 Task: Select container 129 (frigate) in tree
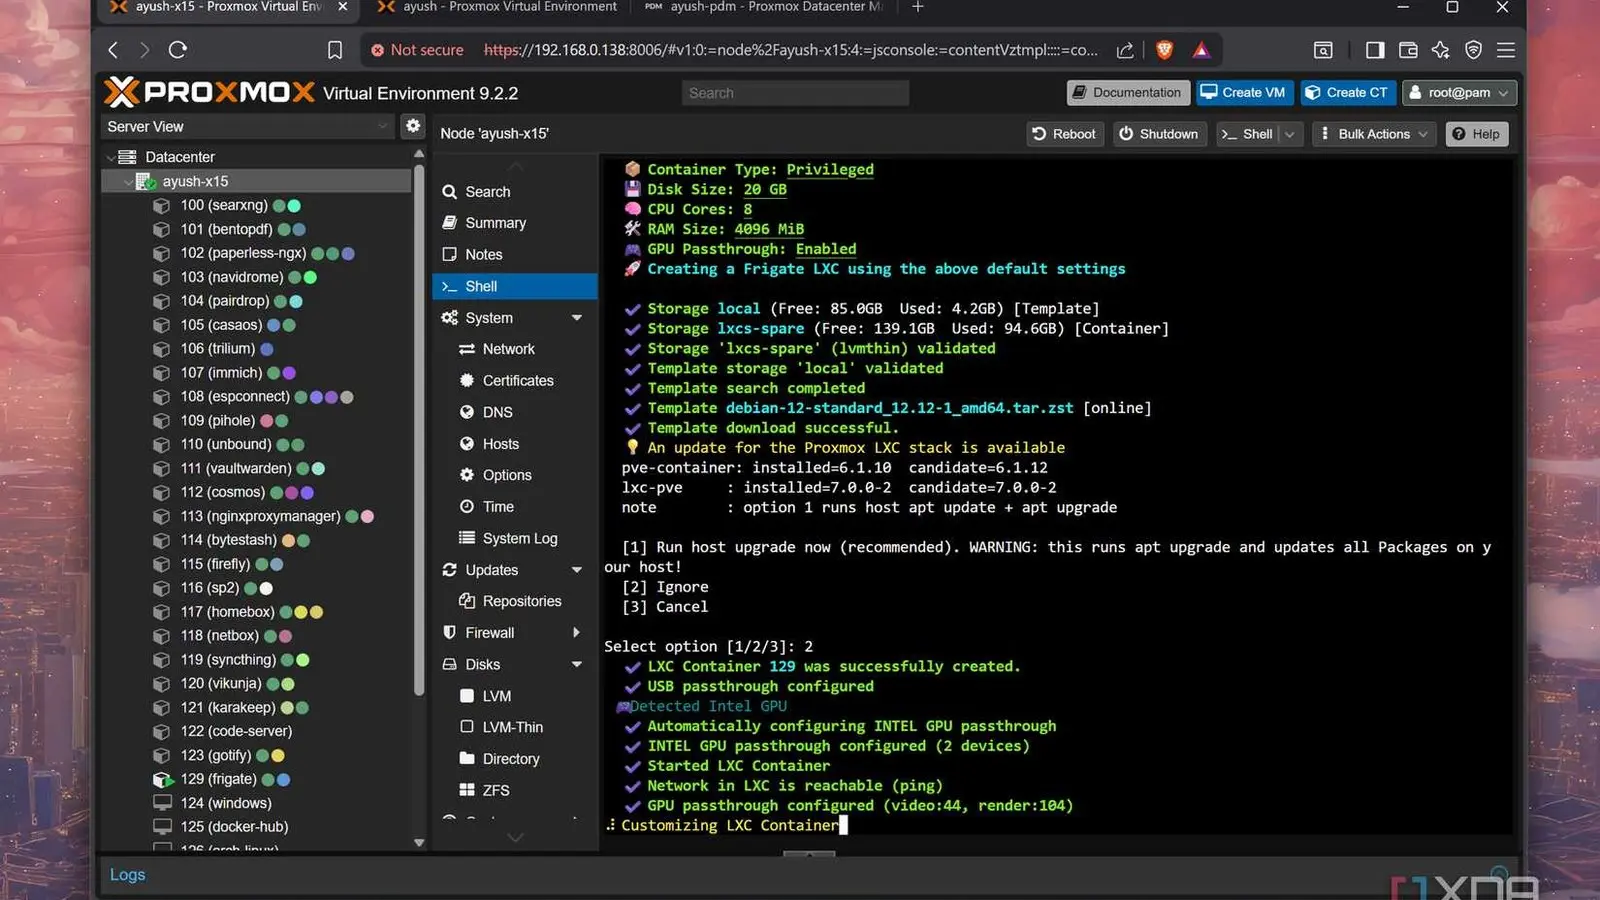pyautogui.click(x=218, y=779)
